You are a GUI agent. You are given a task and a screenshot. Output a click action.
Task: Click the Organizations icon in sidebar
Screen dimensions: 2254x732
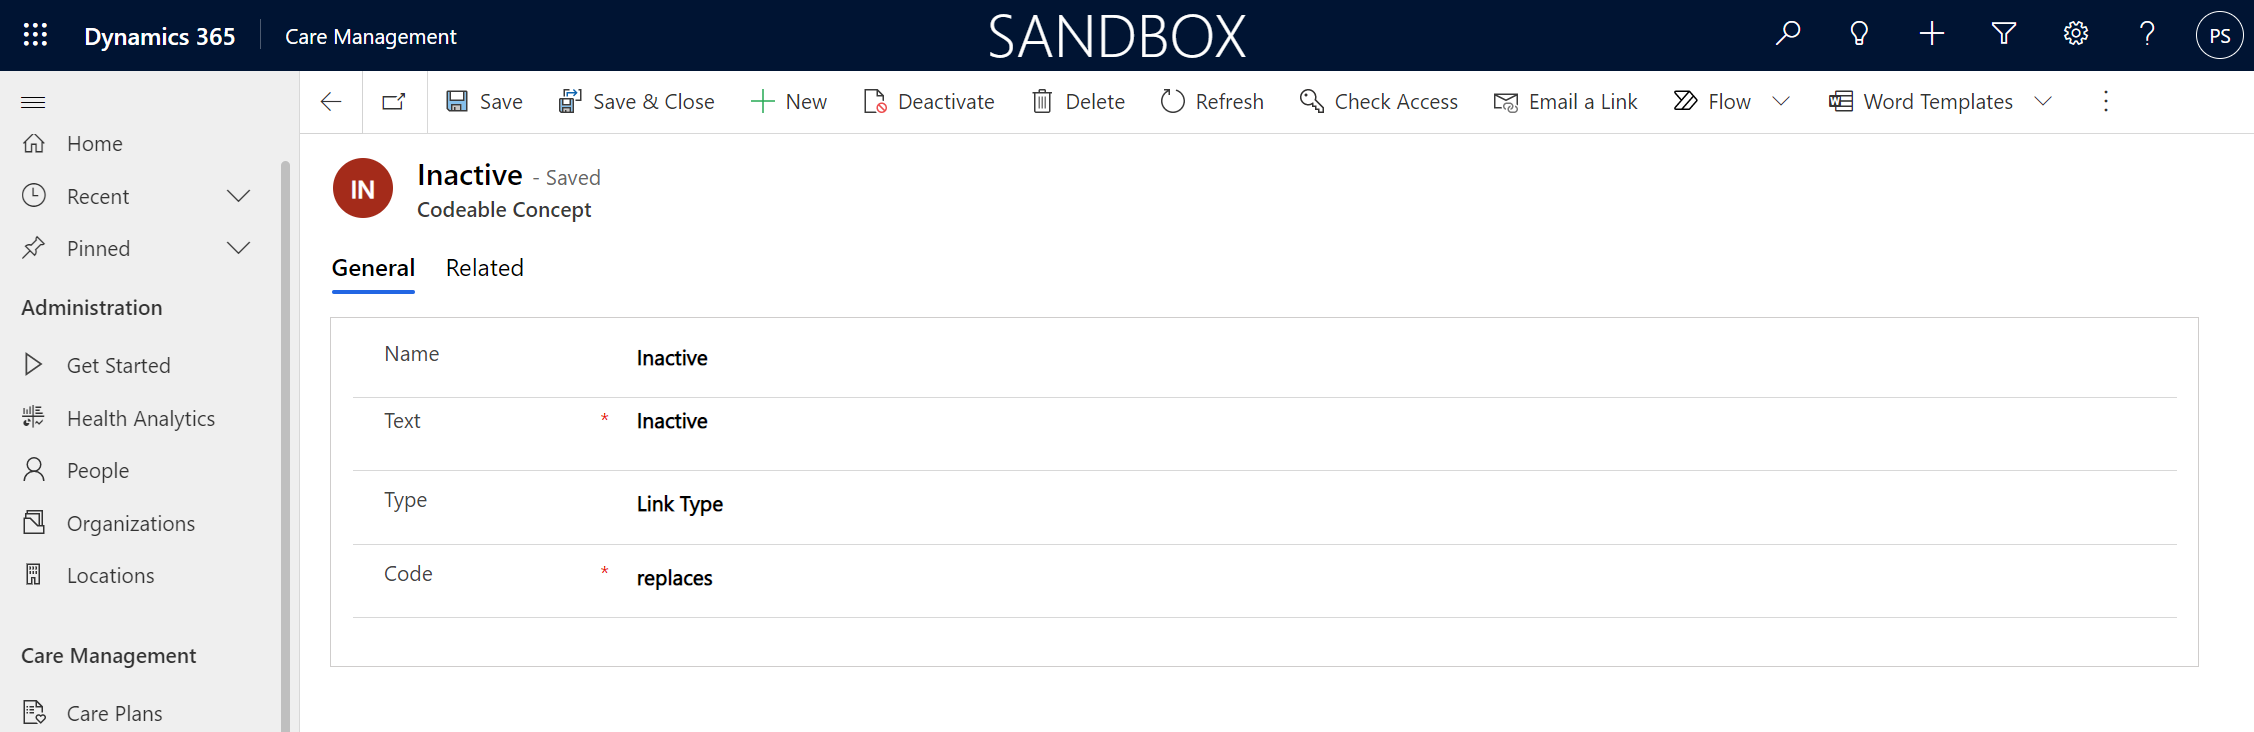pos(34,522)
